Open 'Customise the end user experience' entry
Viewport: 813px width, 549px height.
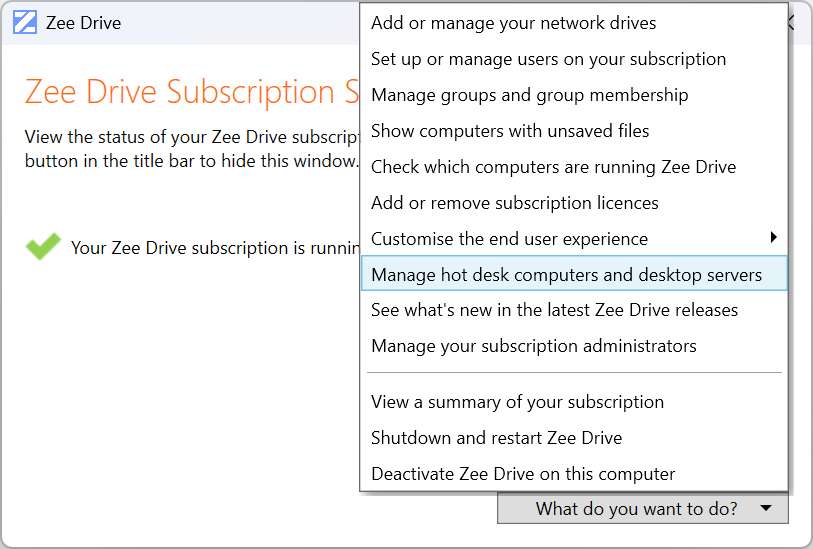point(509,239)
